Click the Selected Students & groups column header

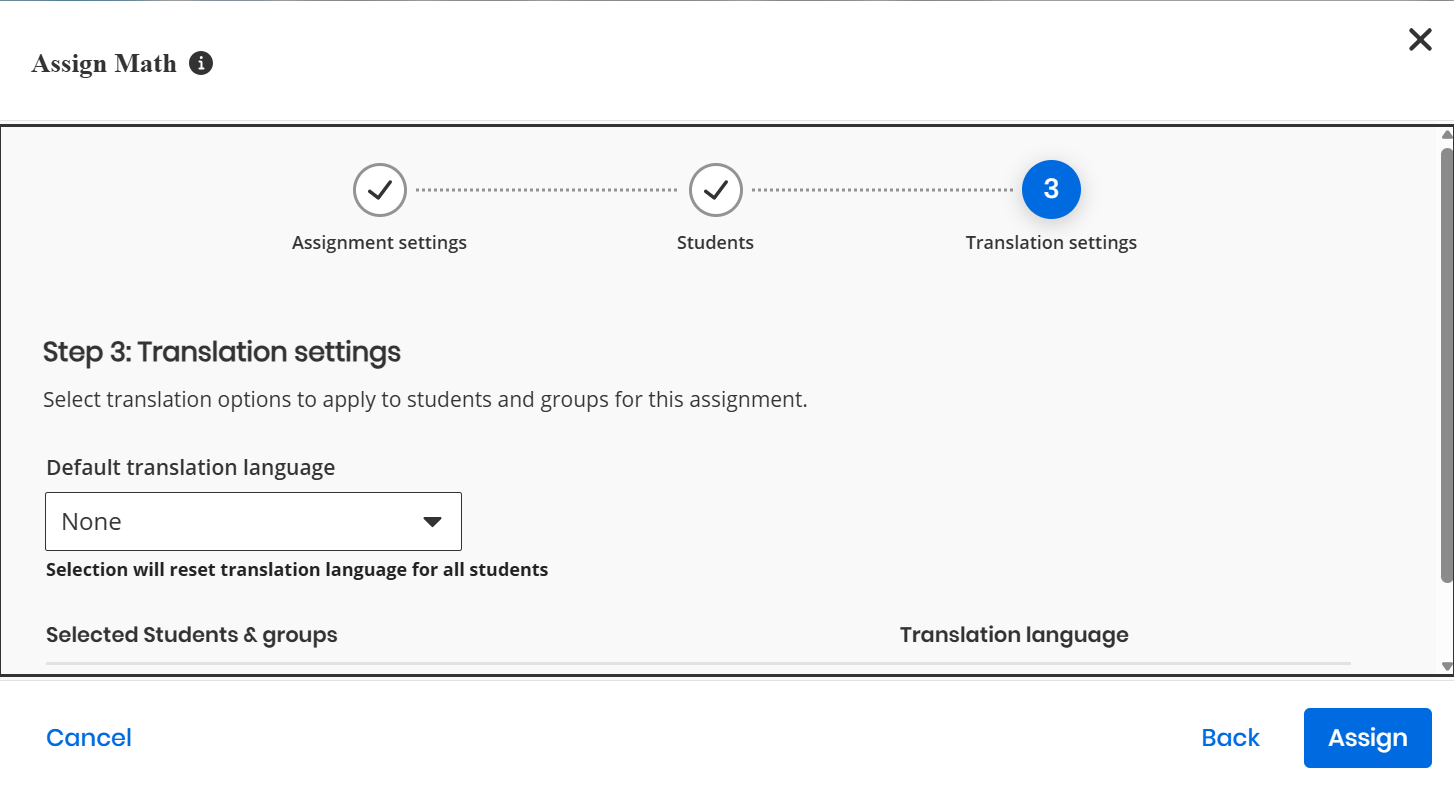point(192,635)
